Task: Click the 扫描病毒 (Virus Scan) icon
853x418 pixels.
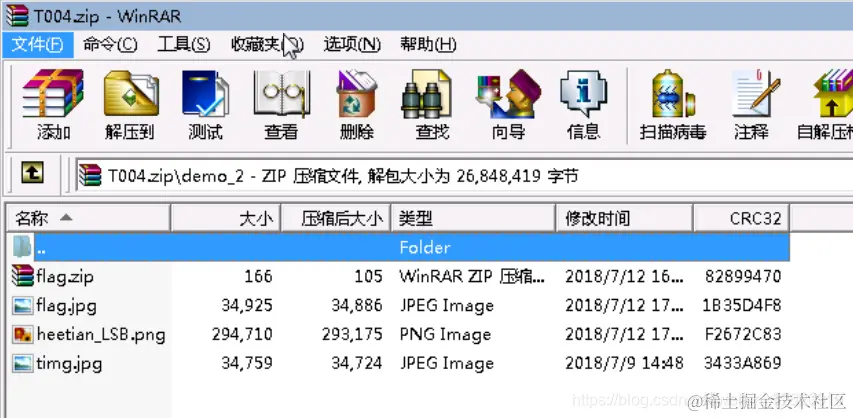Action: (673, 94)
